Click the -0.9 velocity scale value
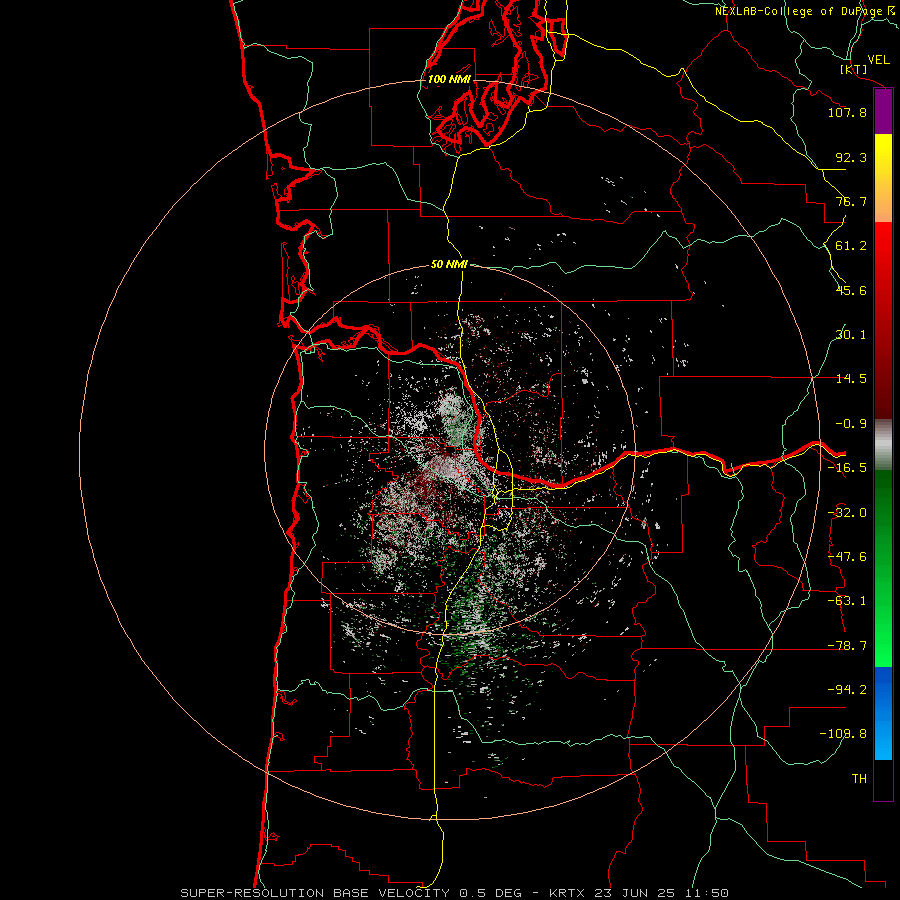Screen dimensions: 900x900 click(851, 424)
